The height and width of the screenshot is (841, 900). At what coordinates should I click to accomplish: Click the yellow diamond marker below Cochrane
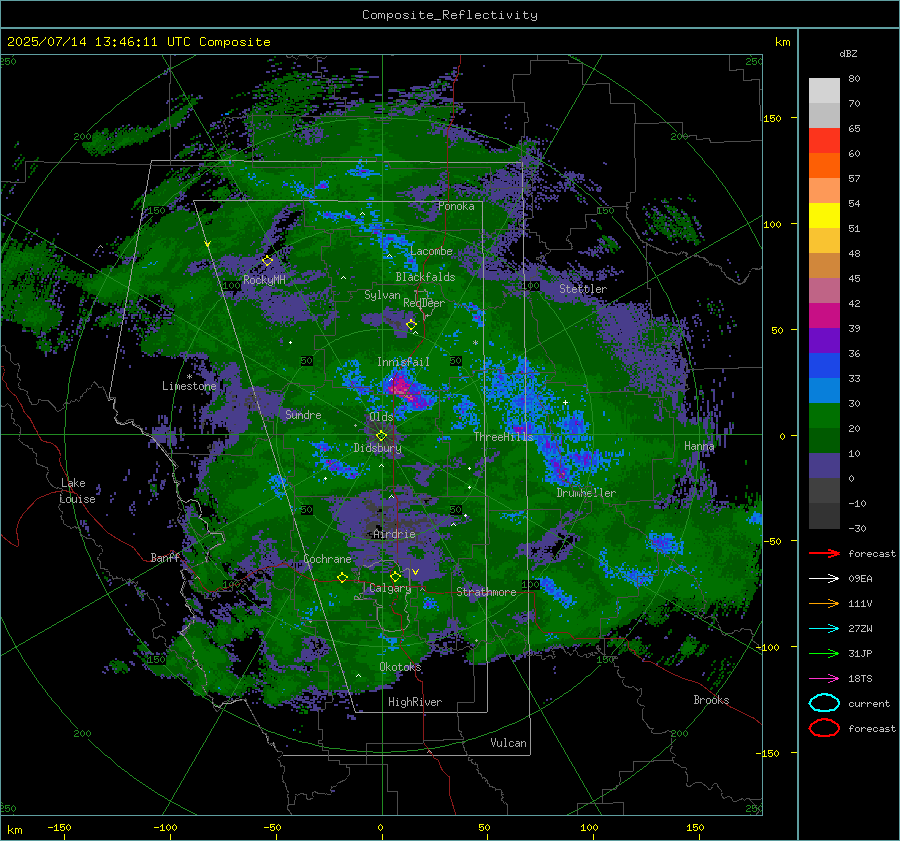click(x=342, y=577)
